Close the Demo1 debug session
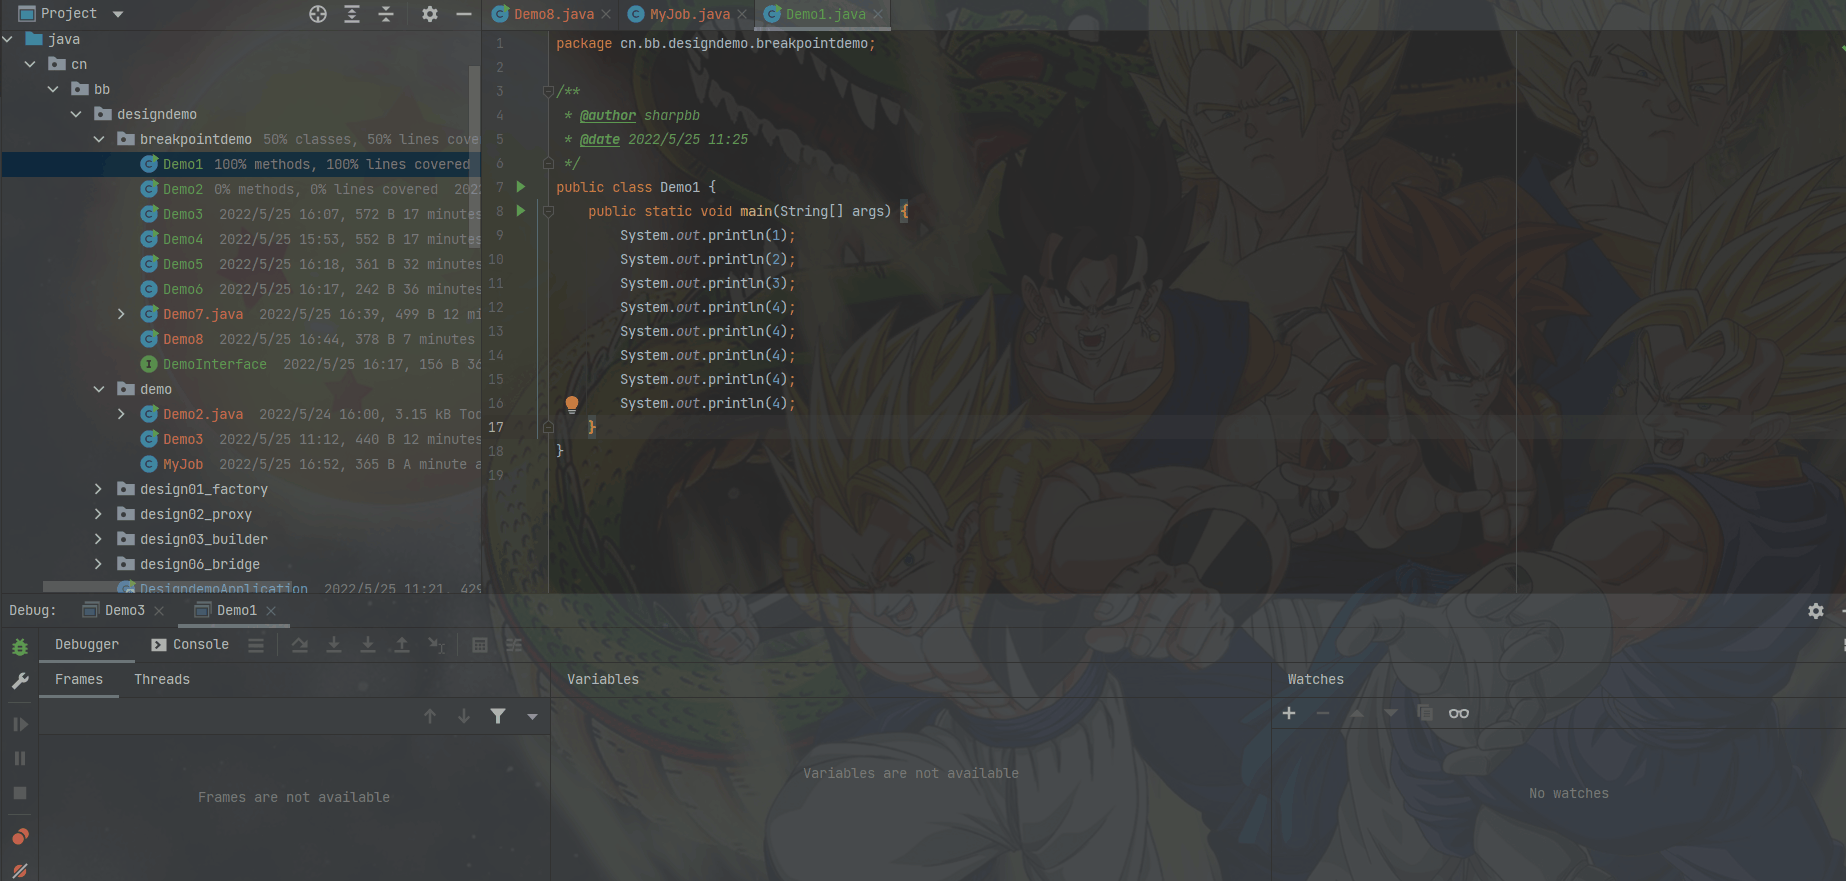This screenshot has height=881, width=1846. [x=271, y=611]
